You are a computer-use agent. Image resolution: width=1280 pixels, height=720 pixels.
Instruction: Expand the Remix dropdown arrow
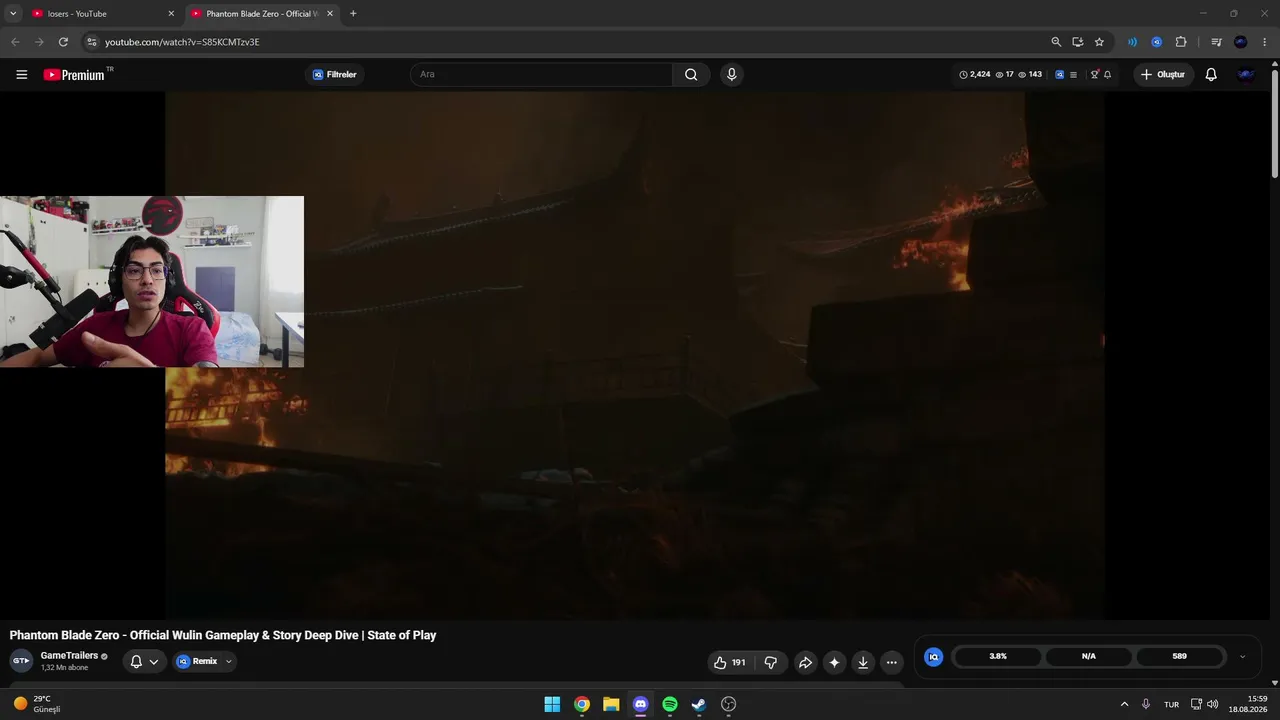[x=229, y=661]
